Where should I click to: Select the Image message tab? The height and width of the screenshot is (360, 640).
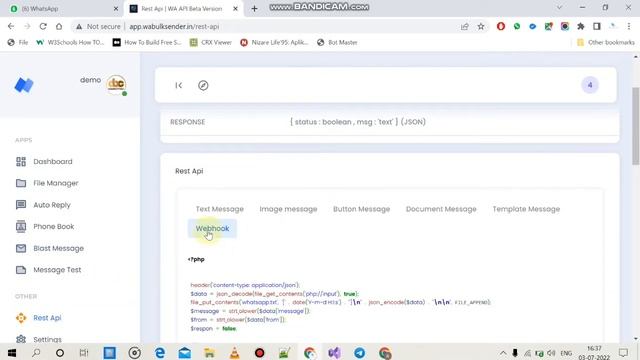288,209
